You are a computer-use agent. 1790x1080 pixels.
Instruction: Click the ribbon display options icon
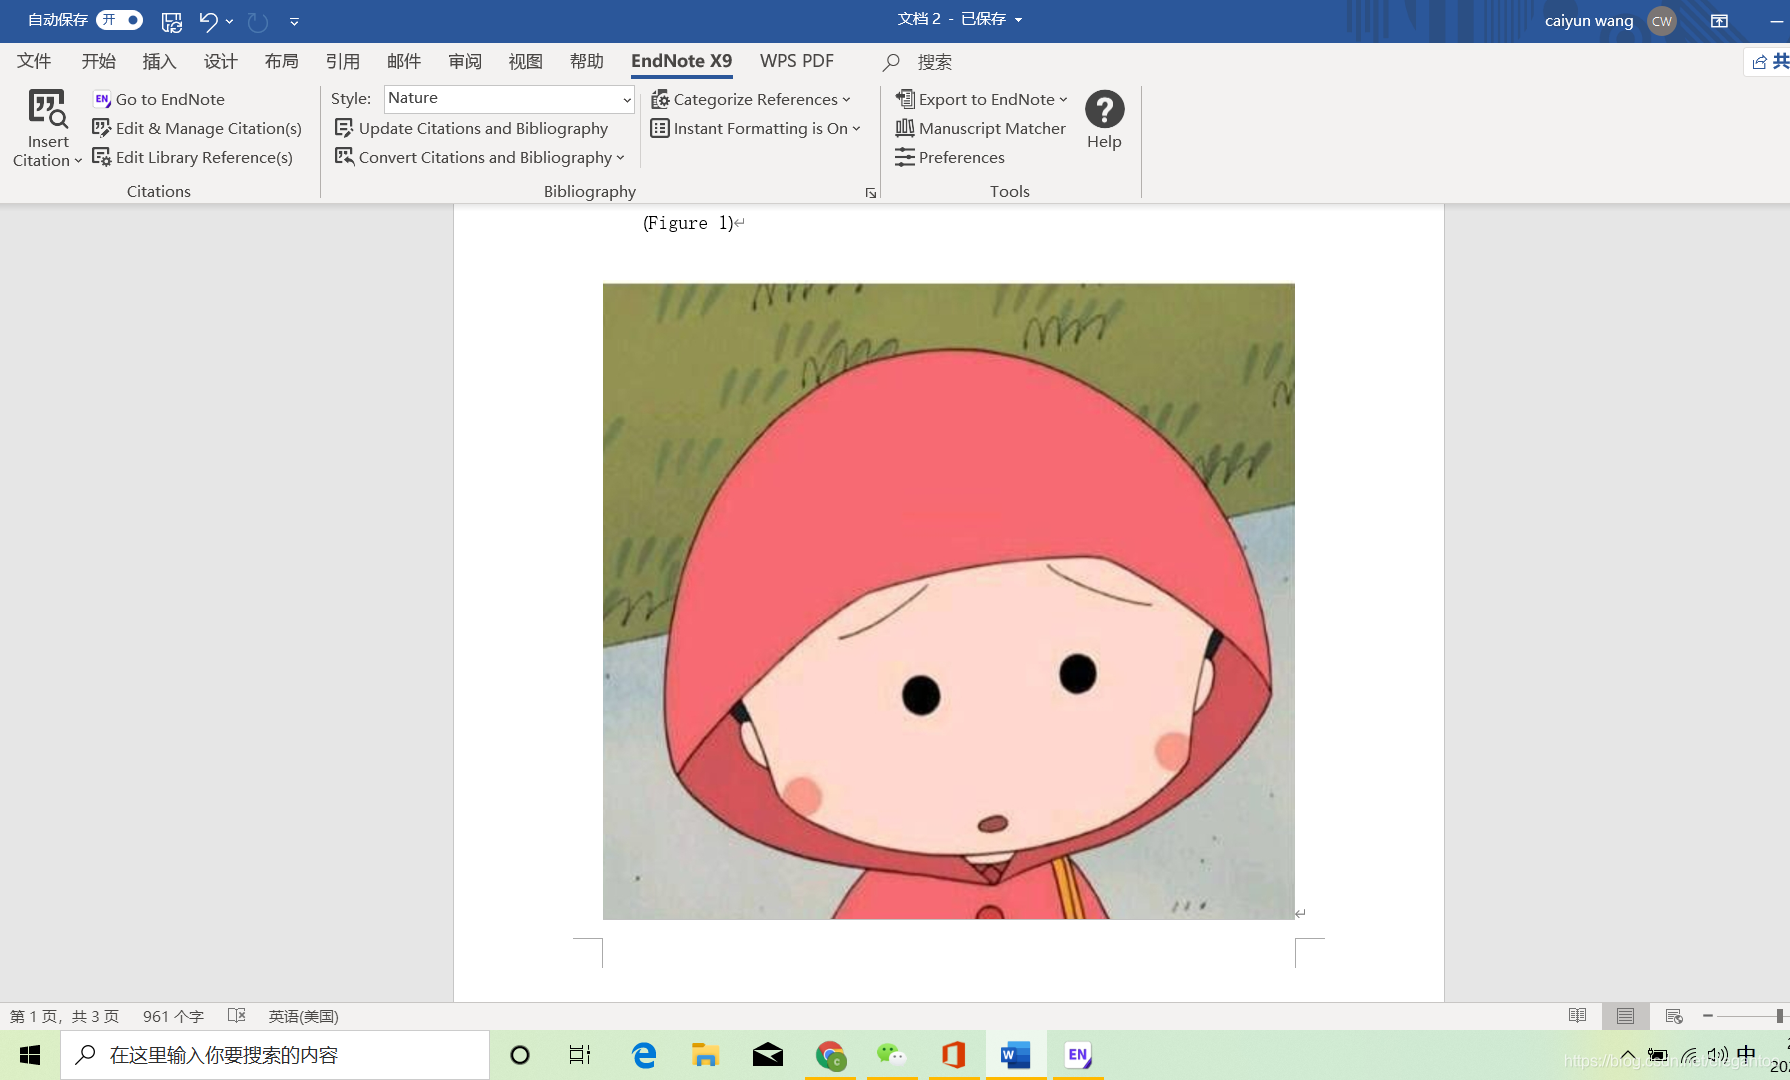(x=1719, y=21)
